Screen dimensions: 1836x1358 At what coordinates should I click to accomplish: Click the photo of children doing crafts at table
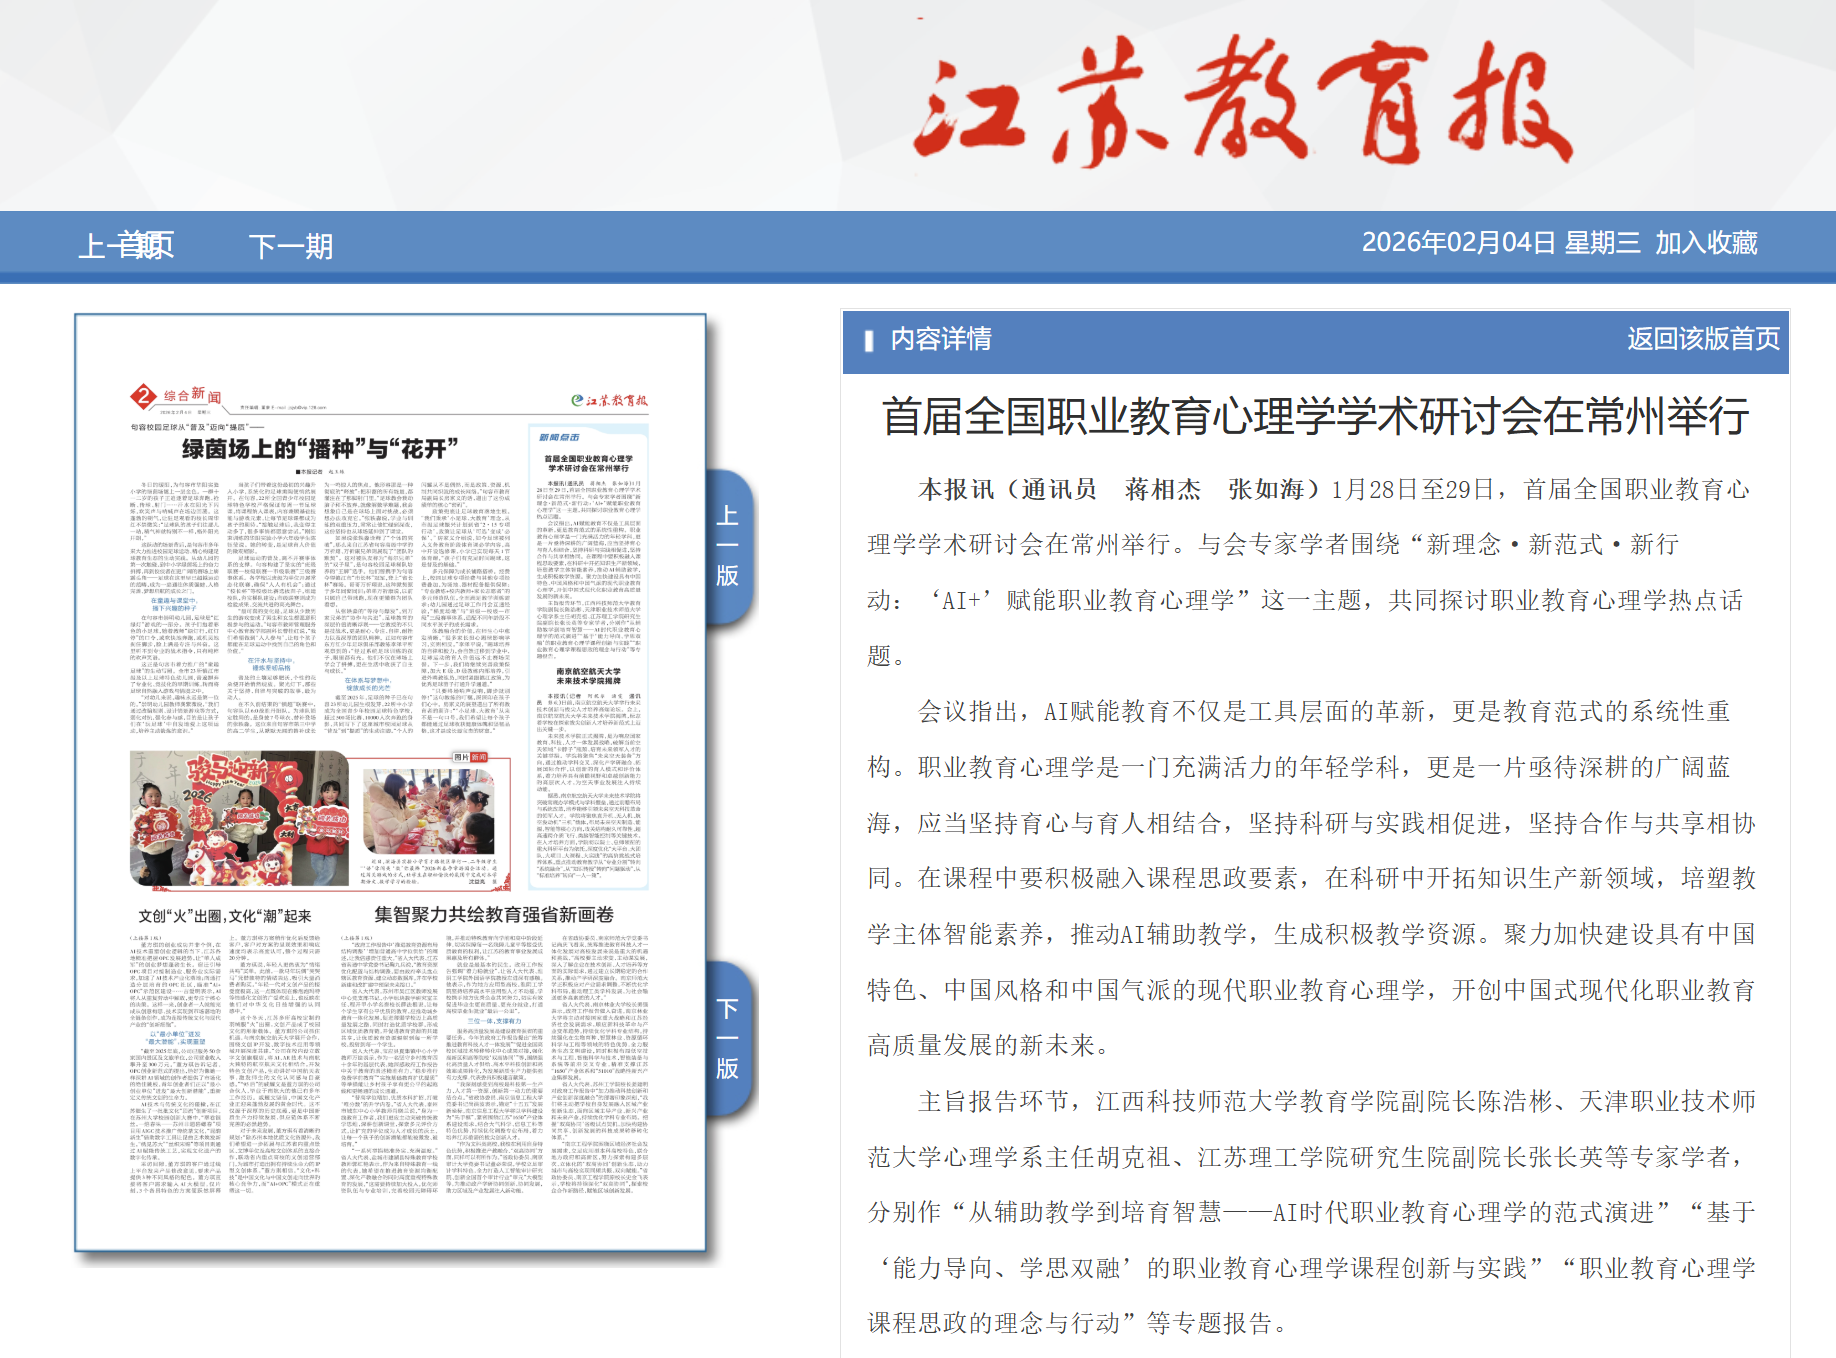(x=428, y=810)
